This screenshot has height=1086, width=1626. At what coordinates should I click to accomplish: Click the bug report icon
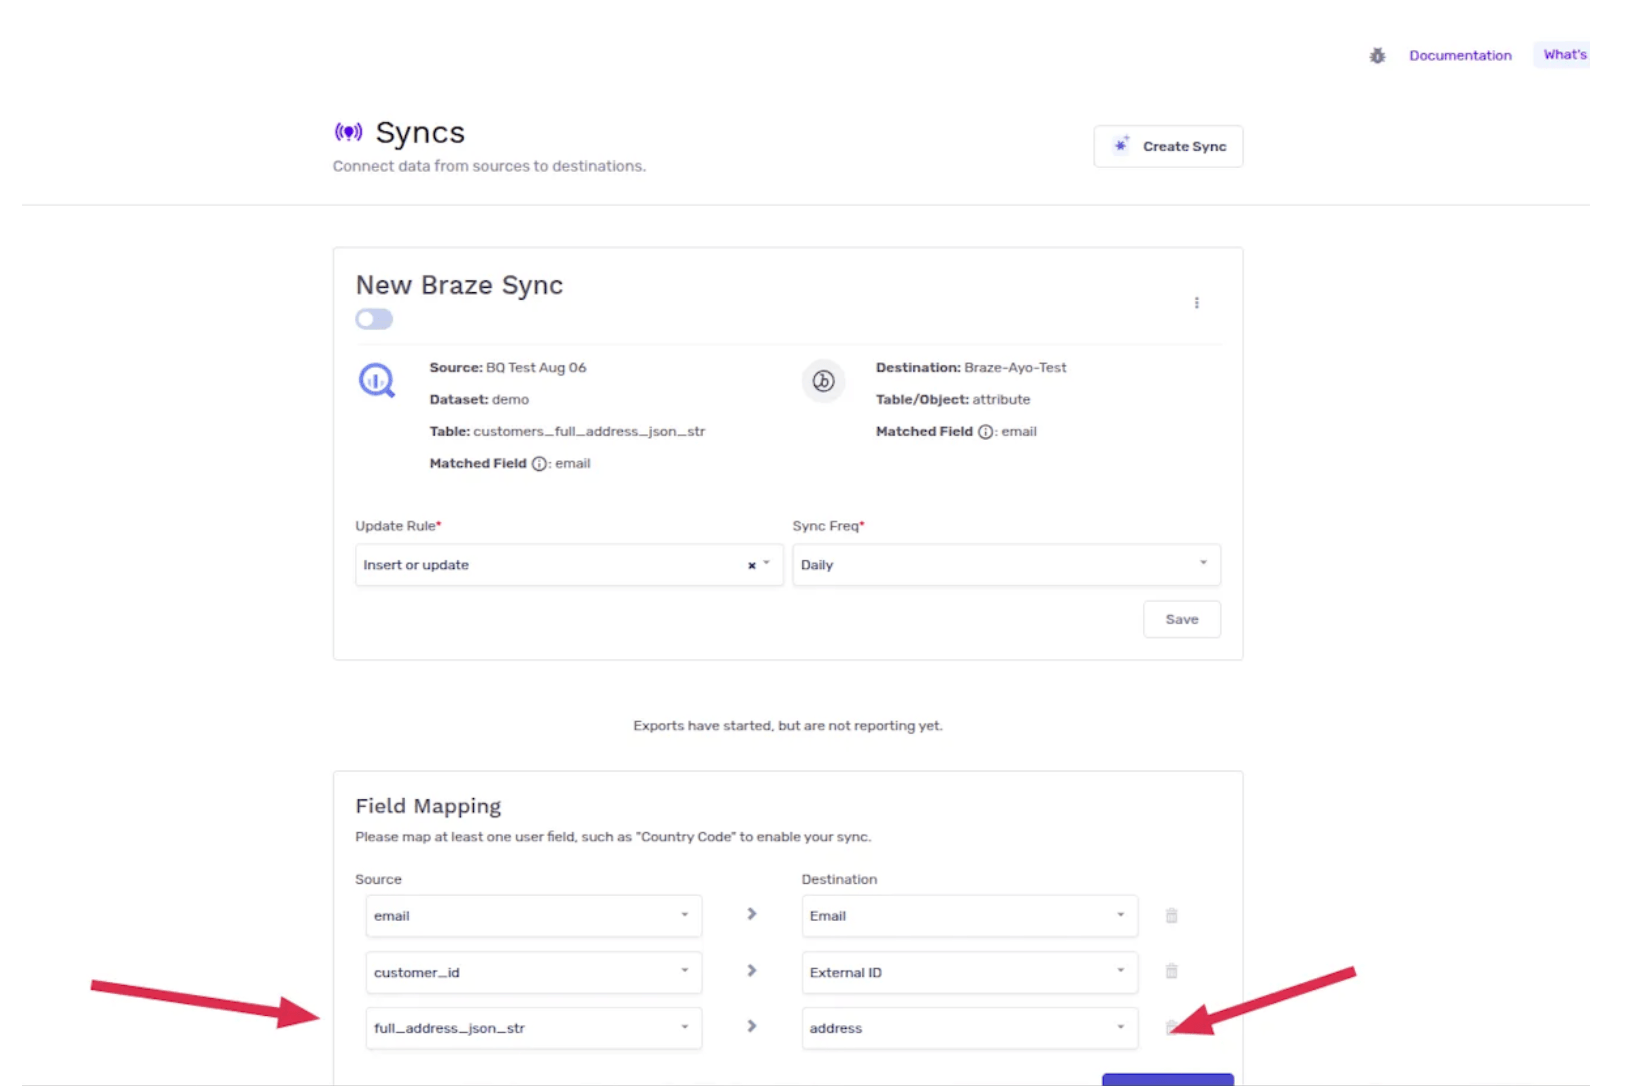1377,56
